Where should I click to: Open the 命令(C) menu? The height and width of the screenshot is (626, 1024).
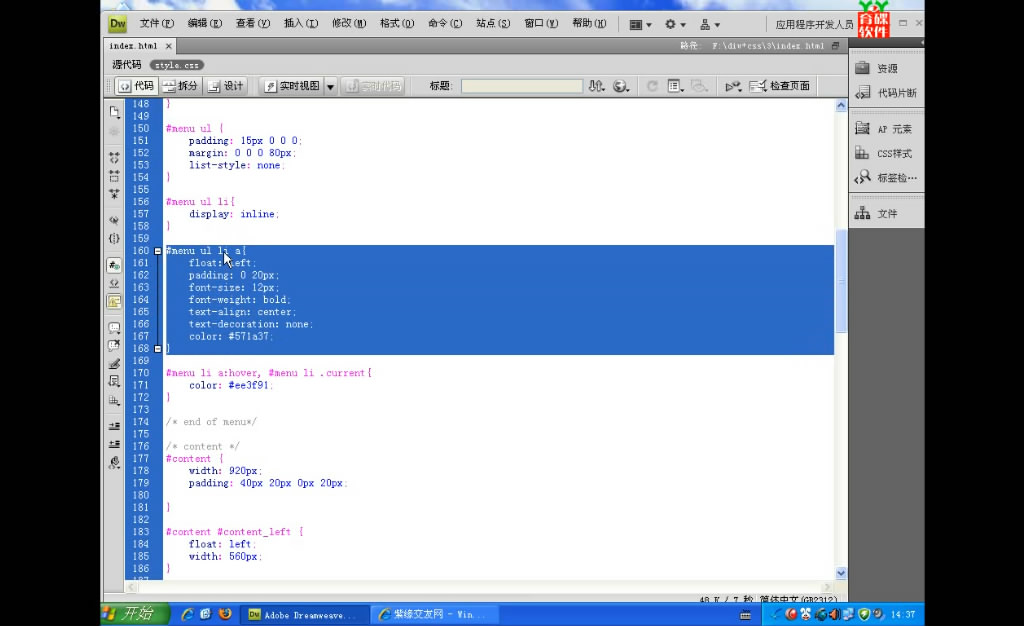[445, 23]
